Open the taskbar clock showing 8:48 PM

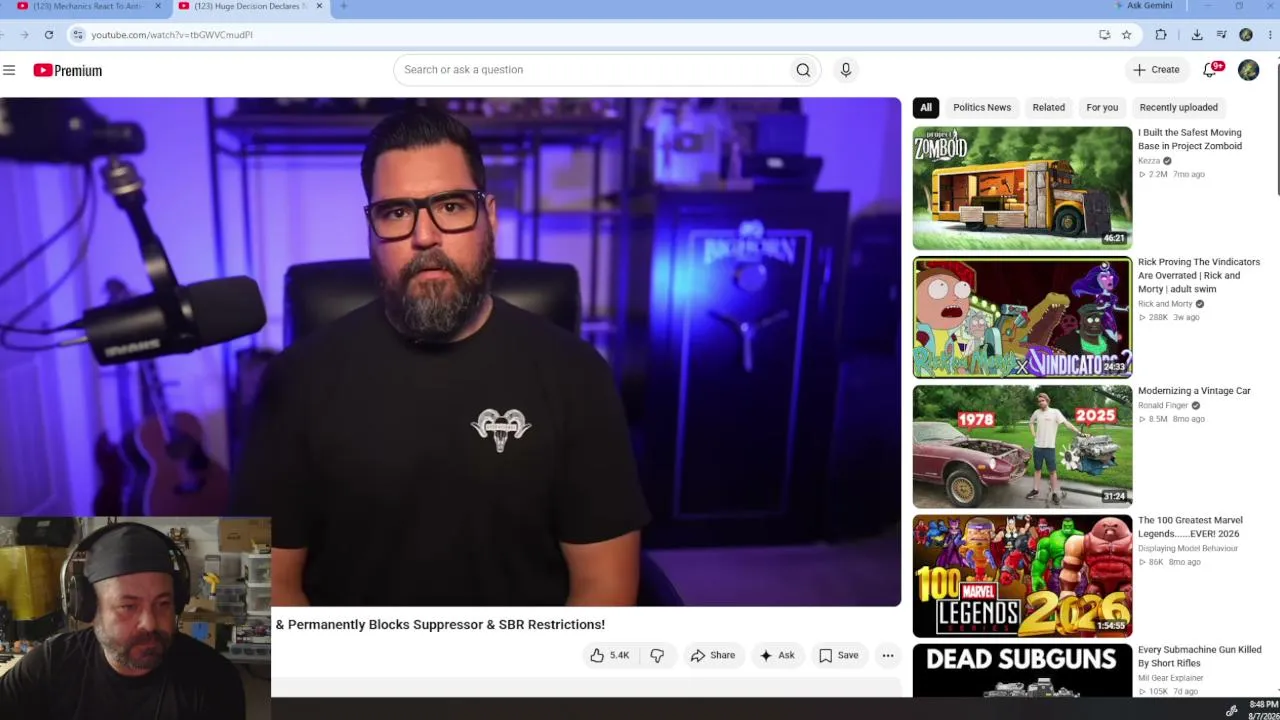(x=1263, y=710)
